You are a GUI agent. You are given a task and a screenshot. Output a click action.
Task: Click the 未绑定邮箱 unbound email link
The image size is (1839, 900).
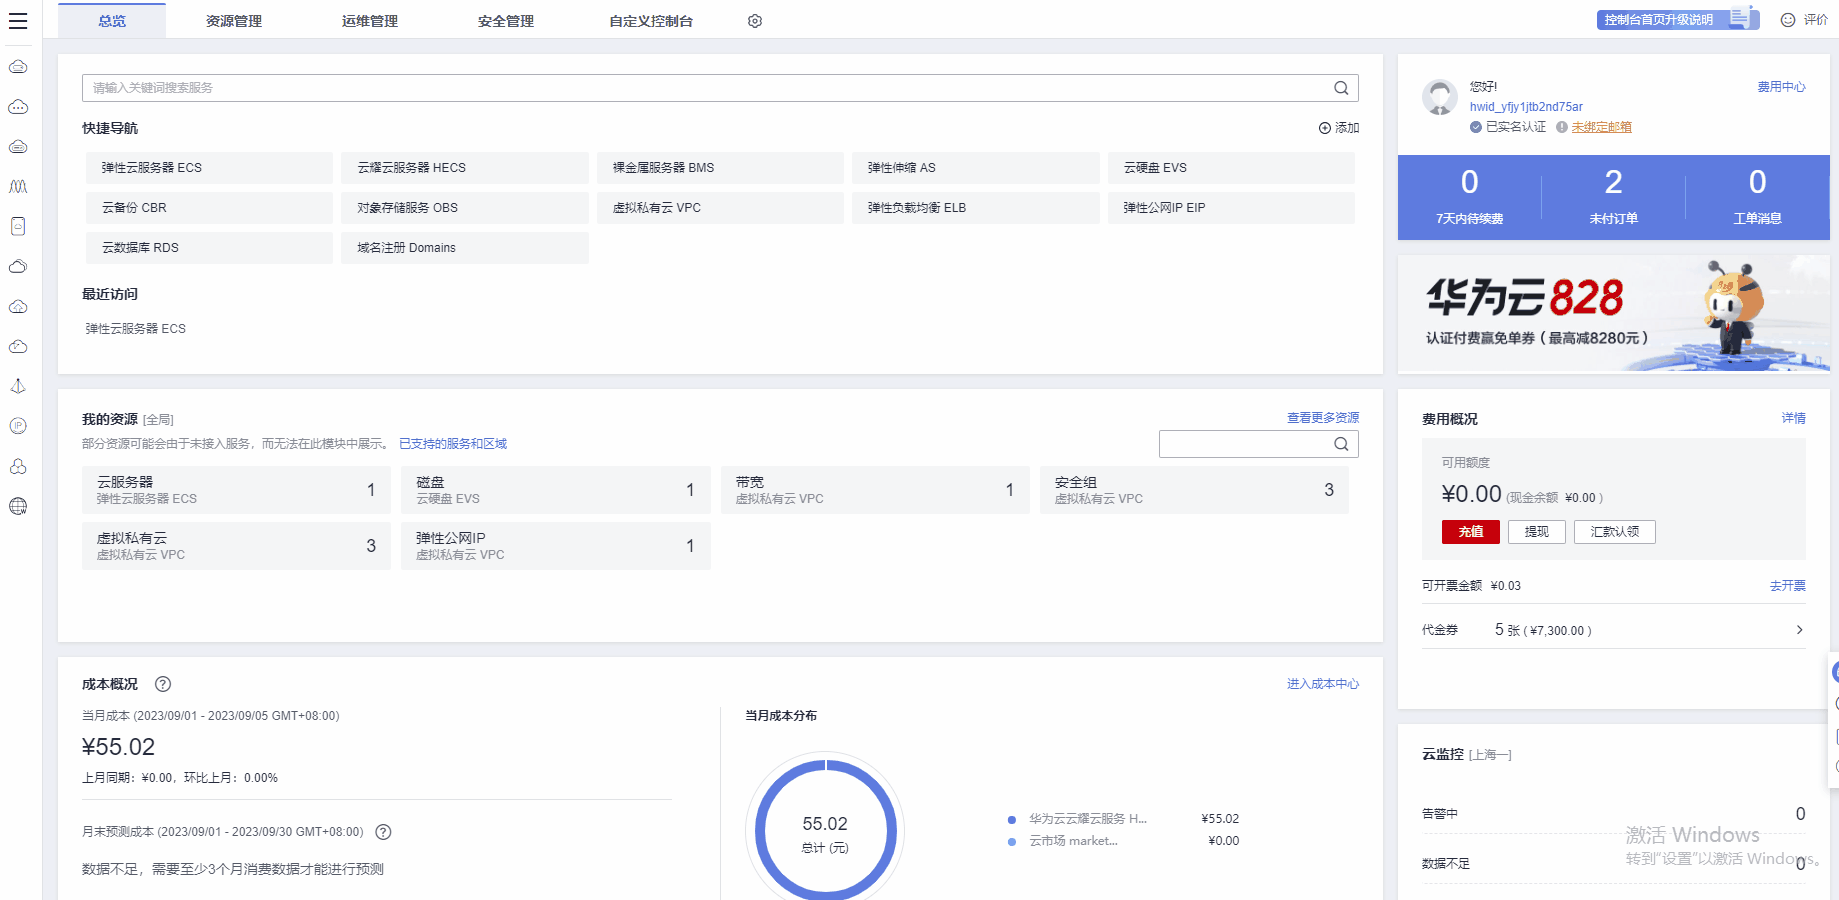(1601, 127)
